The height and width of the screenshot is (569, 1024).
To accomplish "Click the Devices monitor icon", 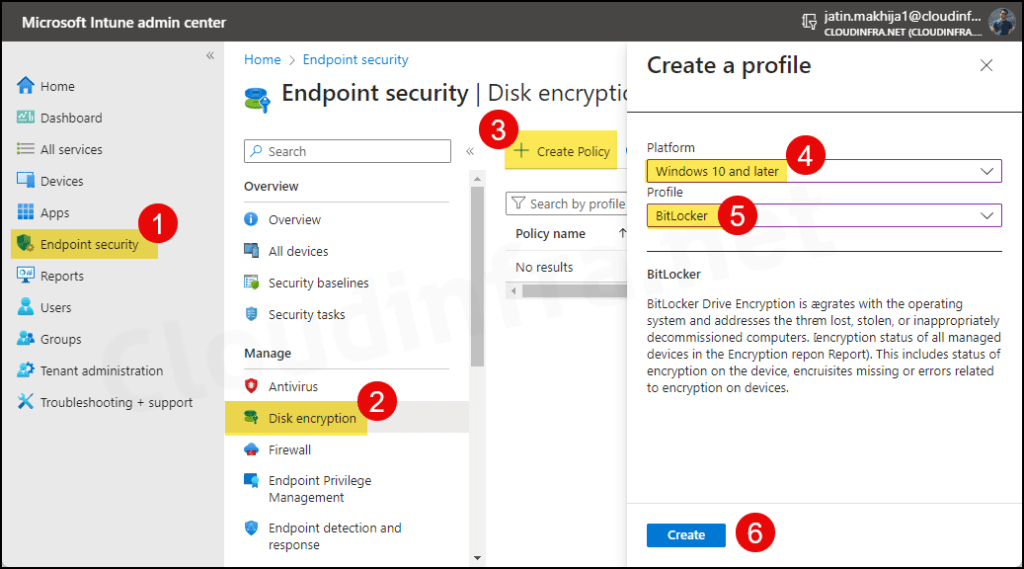I will point(25,180).
